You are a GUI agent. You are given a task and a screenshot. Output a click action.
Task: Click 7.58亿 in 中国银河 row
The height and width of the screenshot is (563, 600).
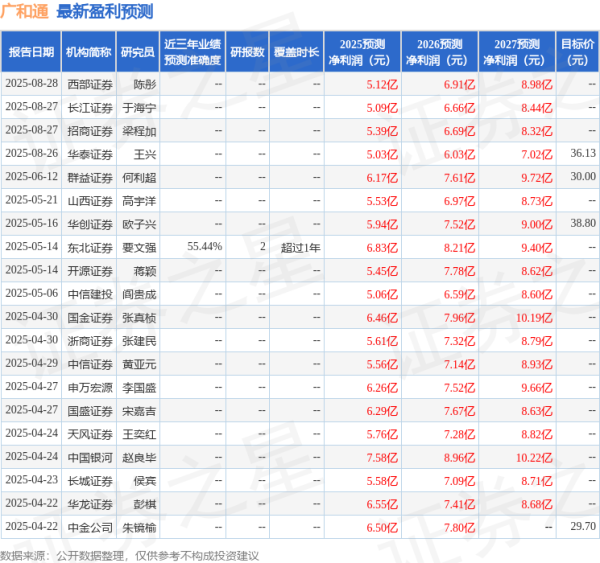382,458
